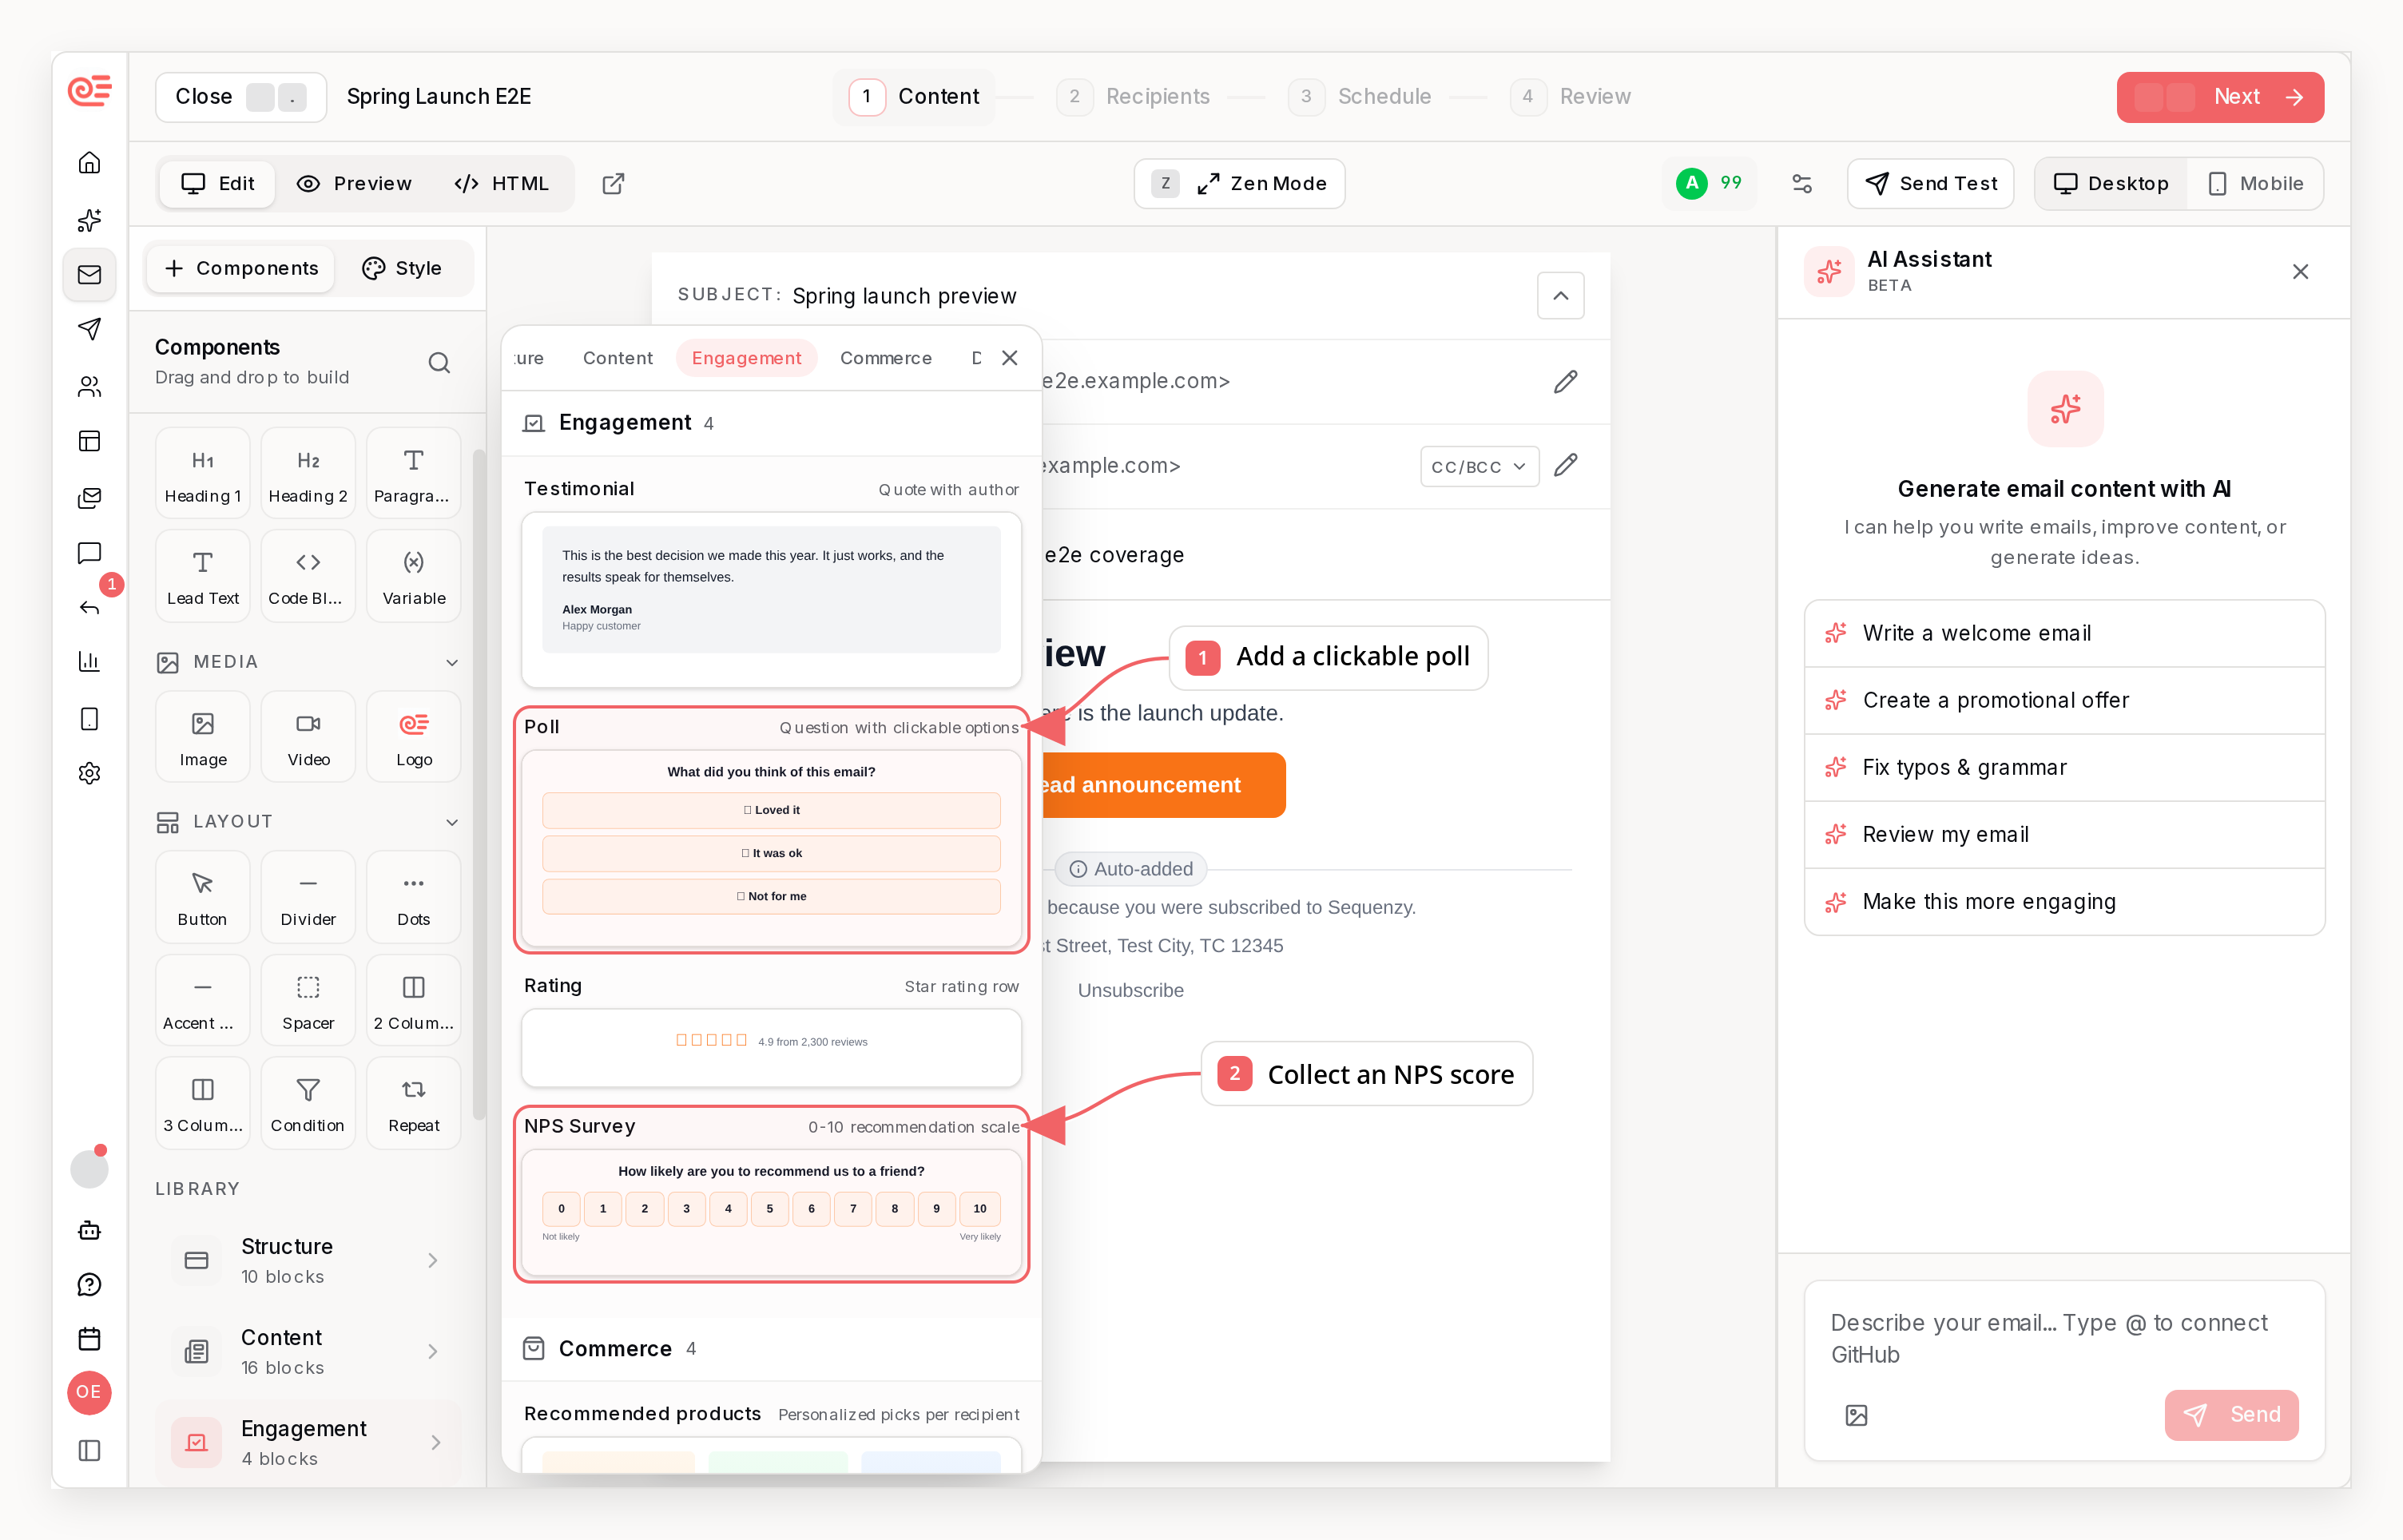Add the Code Block component
The height and width of the screenshot is (1540, 2403).
coord(308,576)
